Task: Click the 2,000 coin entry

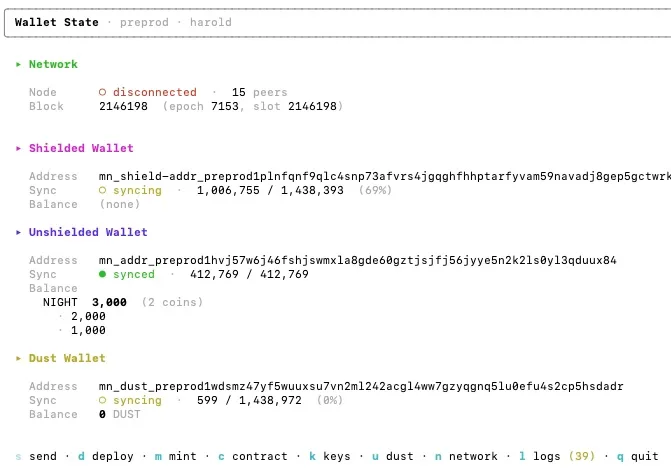Action: pyautogui.click(x=88, y=316)
